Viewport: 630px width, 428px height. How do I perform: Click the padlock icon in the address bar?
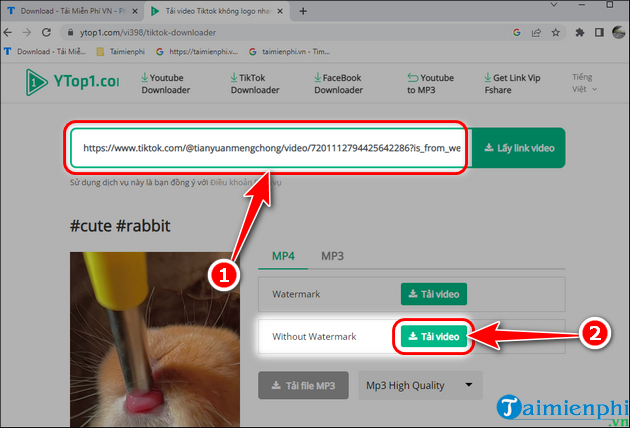[x=70, y=33]
